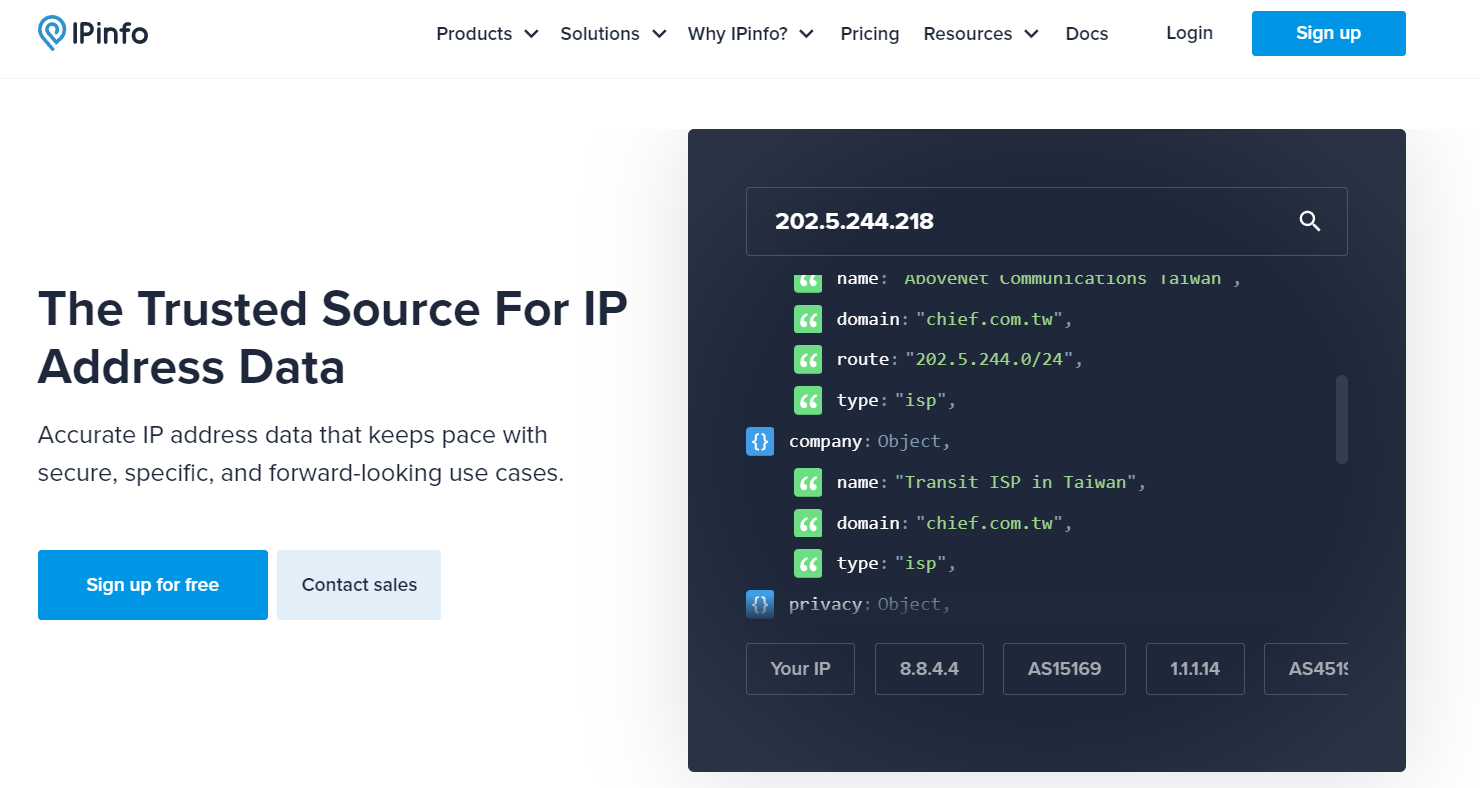The height and width of the screenshot is (788, 1480).
Task: Select the Pricing navigation item
Action: [869, 33]
